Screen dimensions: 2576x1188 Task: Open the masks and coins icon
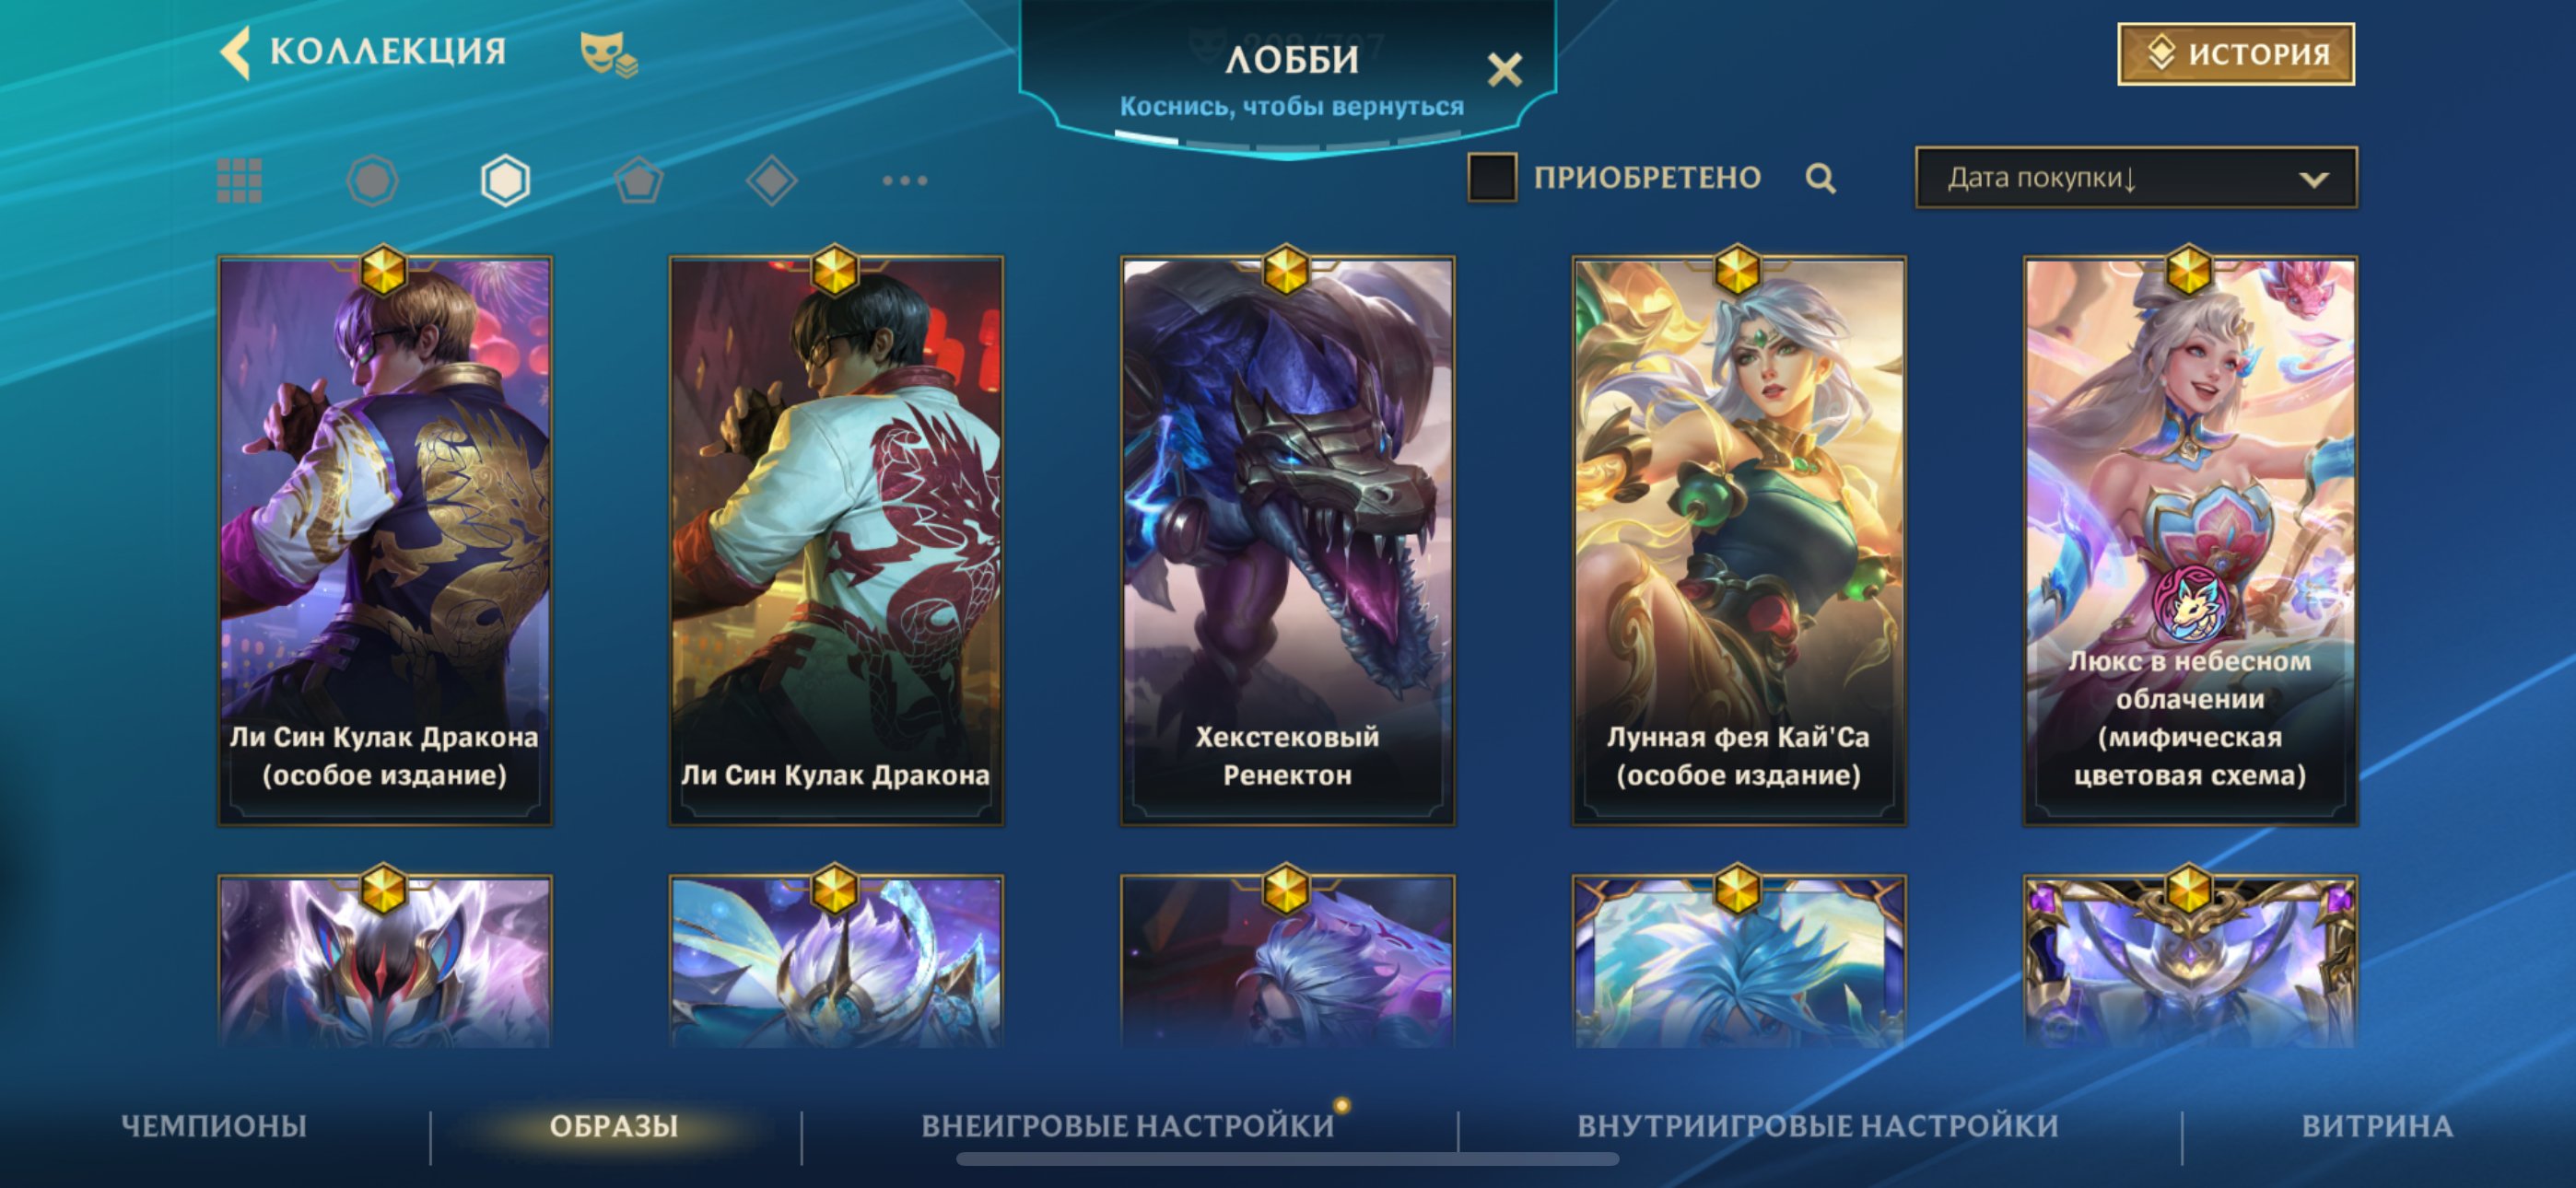pos(609,53)
